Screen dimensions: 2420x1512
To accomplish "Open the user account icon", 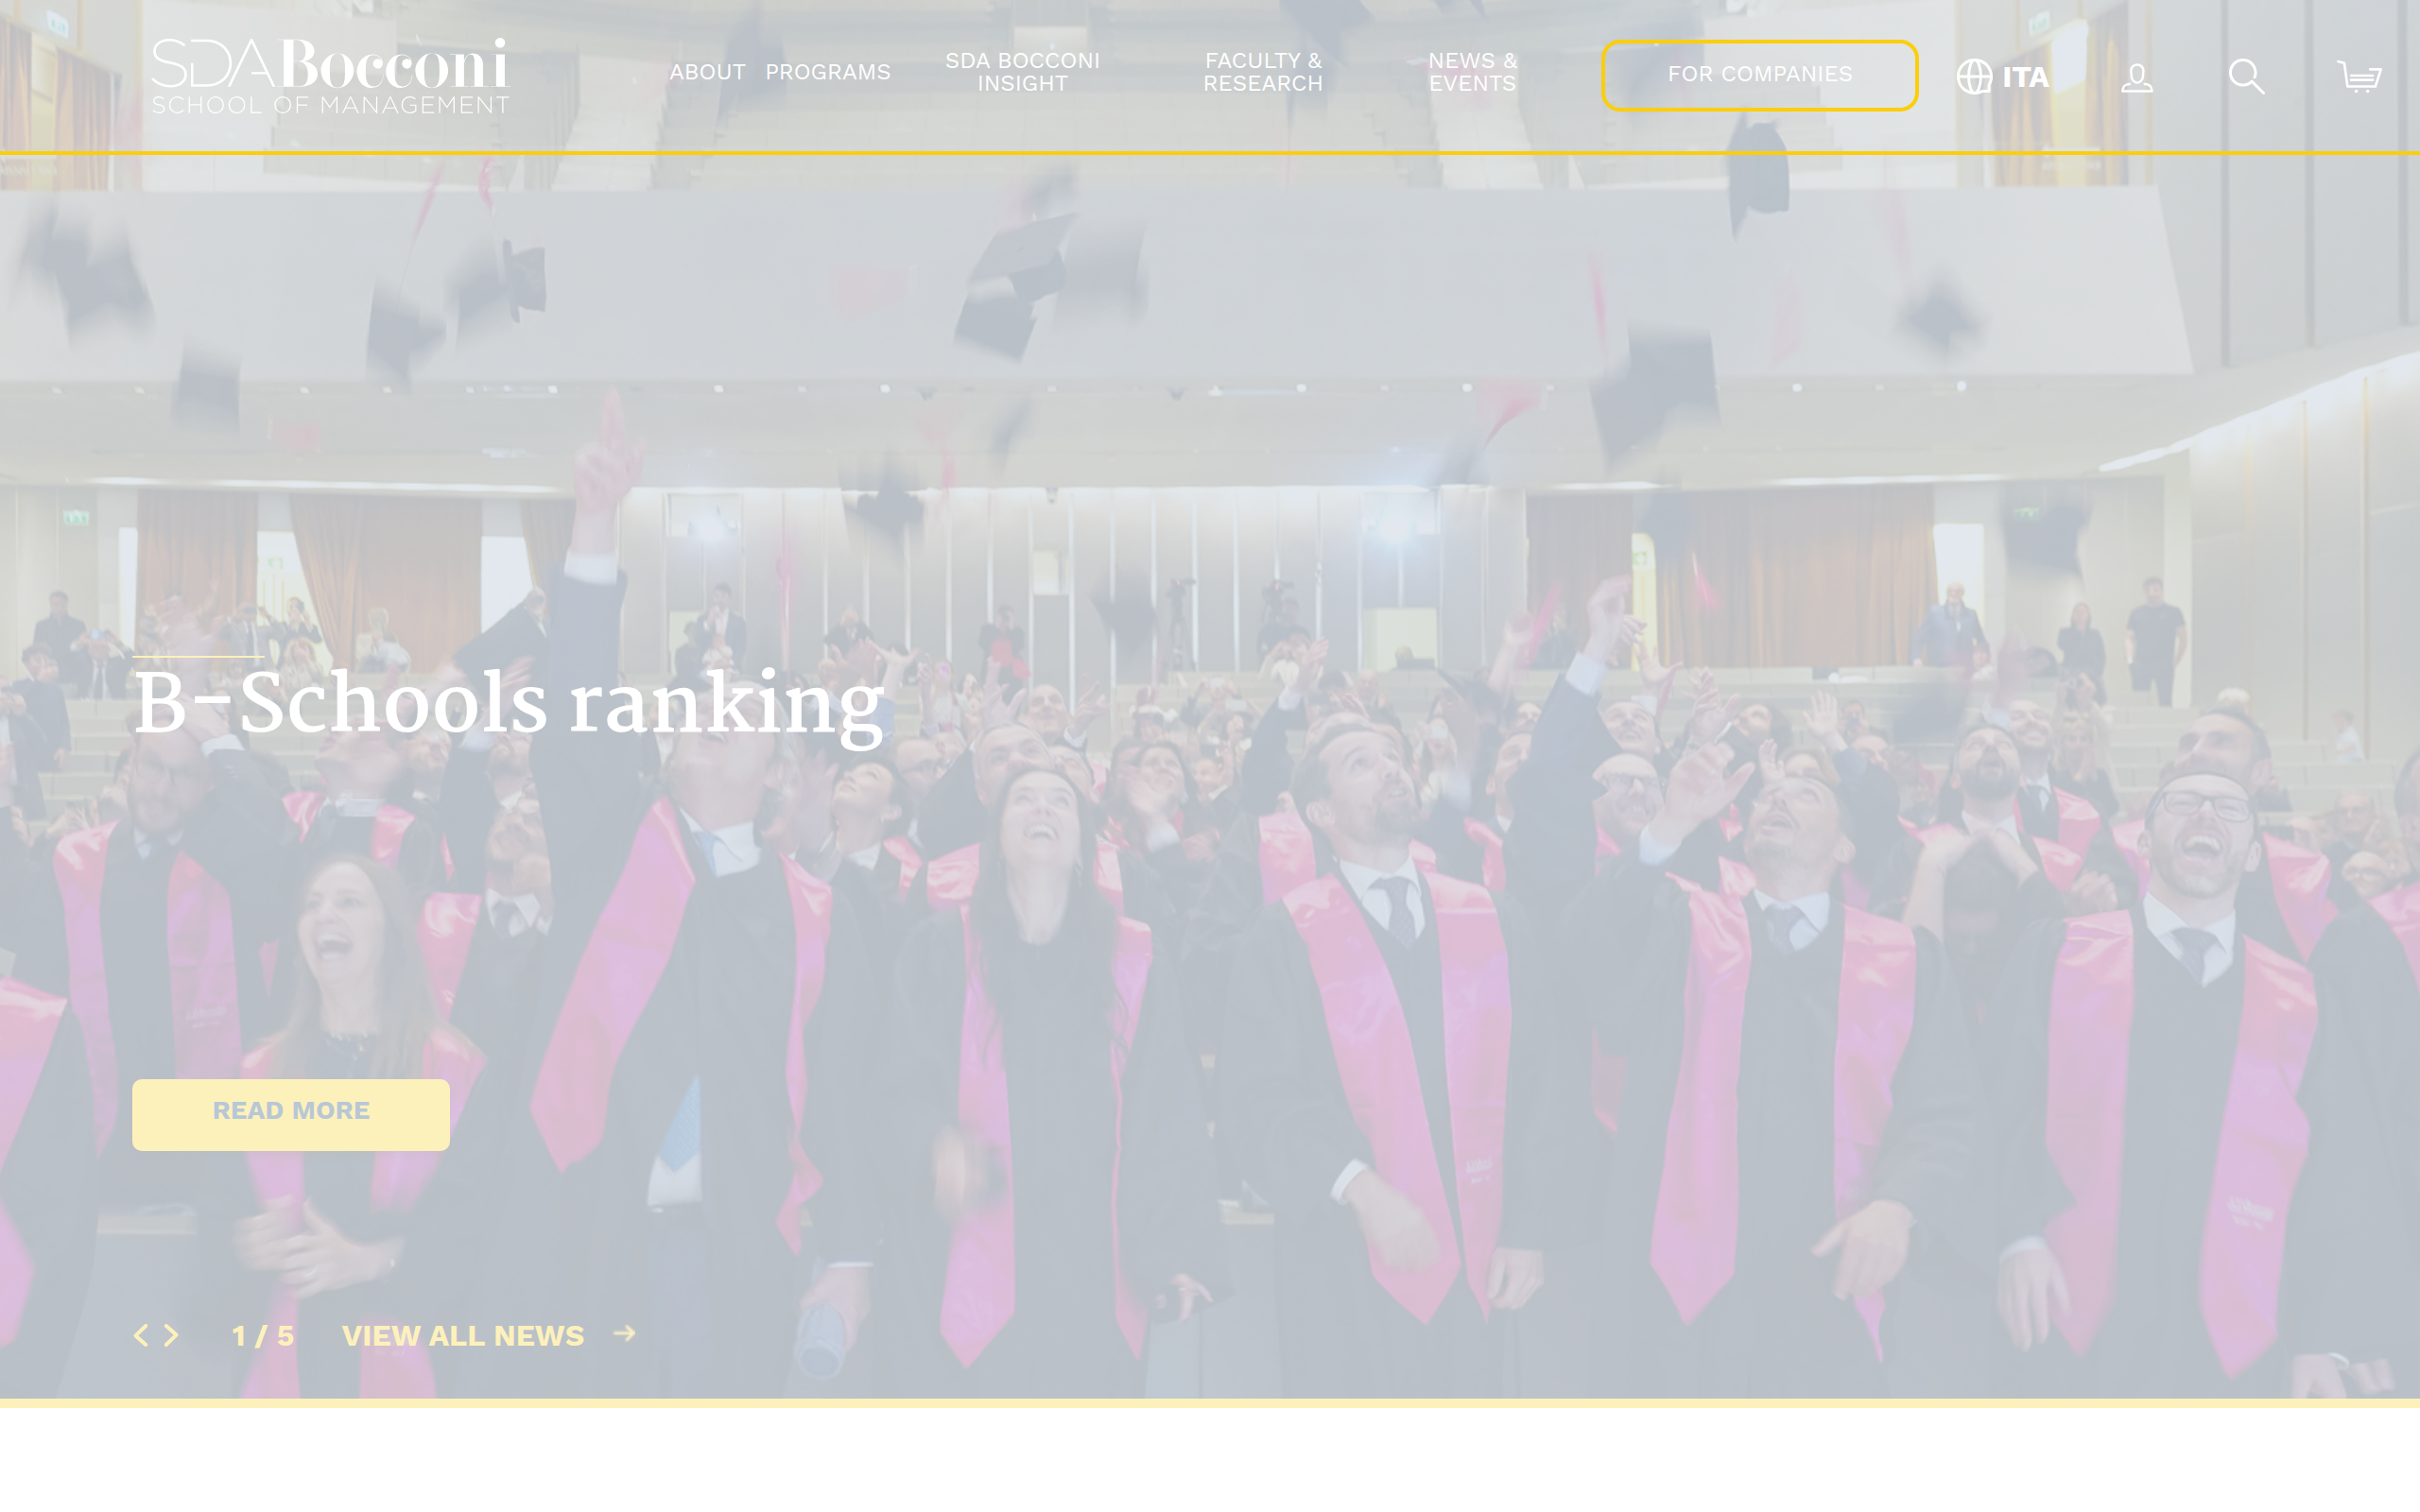I will [x=2137, y=77].
